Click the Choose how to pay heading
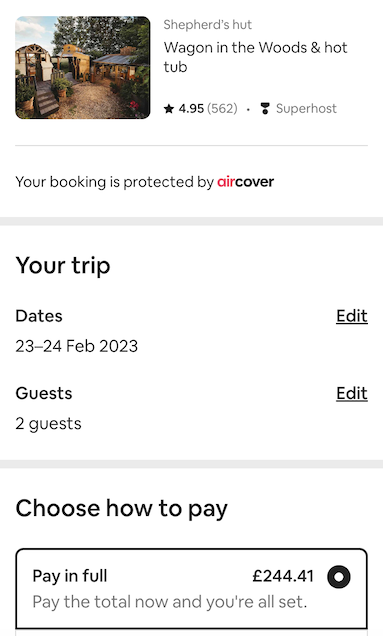Screen dimensions: 383x636 [122, 509]
